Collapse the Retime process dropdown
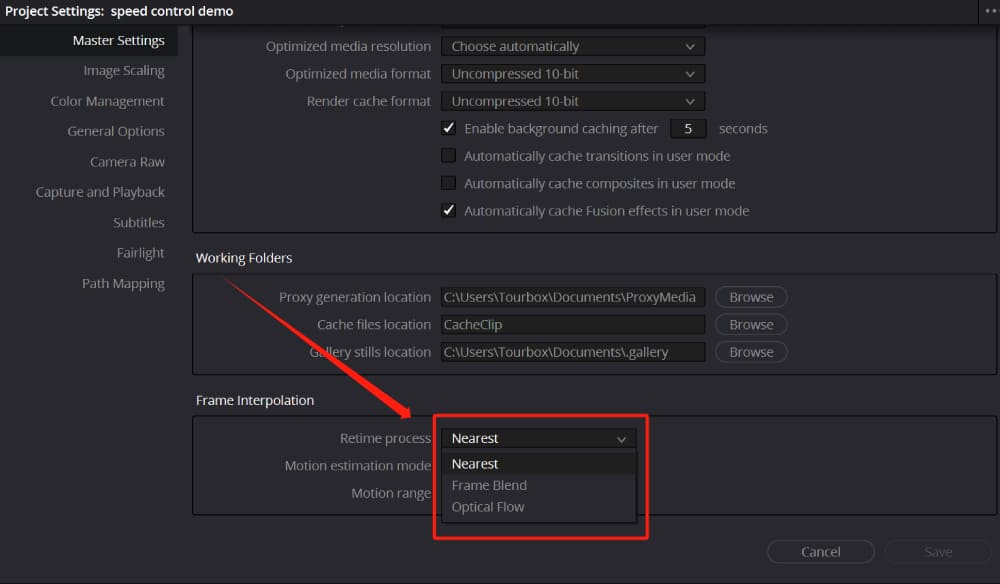The height and width of the screenshot is (584, 1000). tap(623, 438)
